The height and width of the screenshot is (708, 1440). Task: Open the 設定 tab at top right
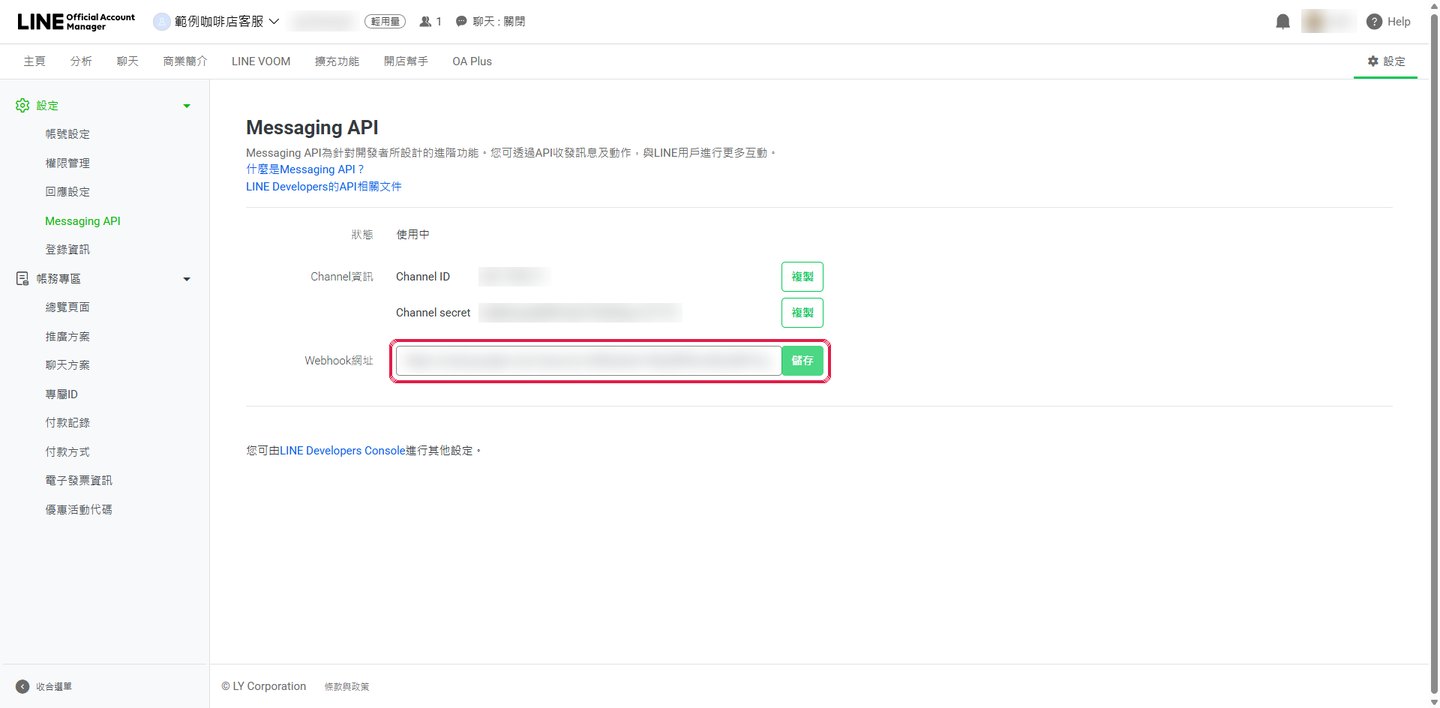click(x=1386, y=61)
